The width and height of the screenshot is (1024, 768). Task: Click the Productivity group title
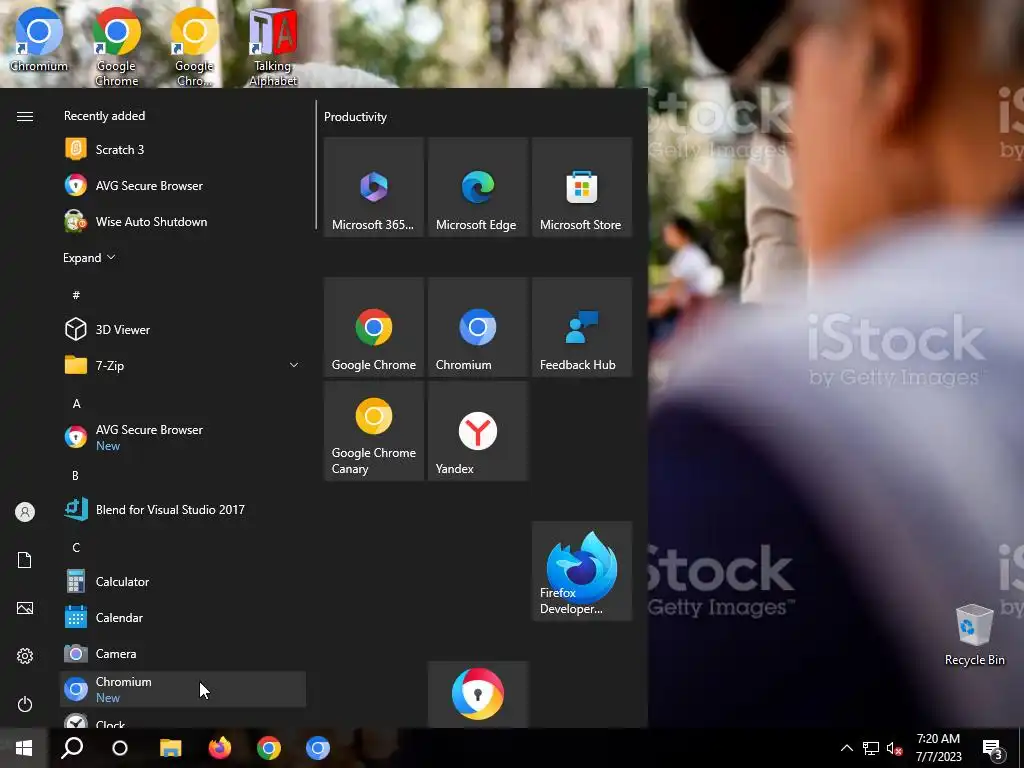pos(355,117)
